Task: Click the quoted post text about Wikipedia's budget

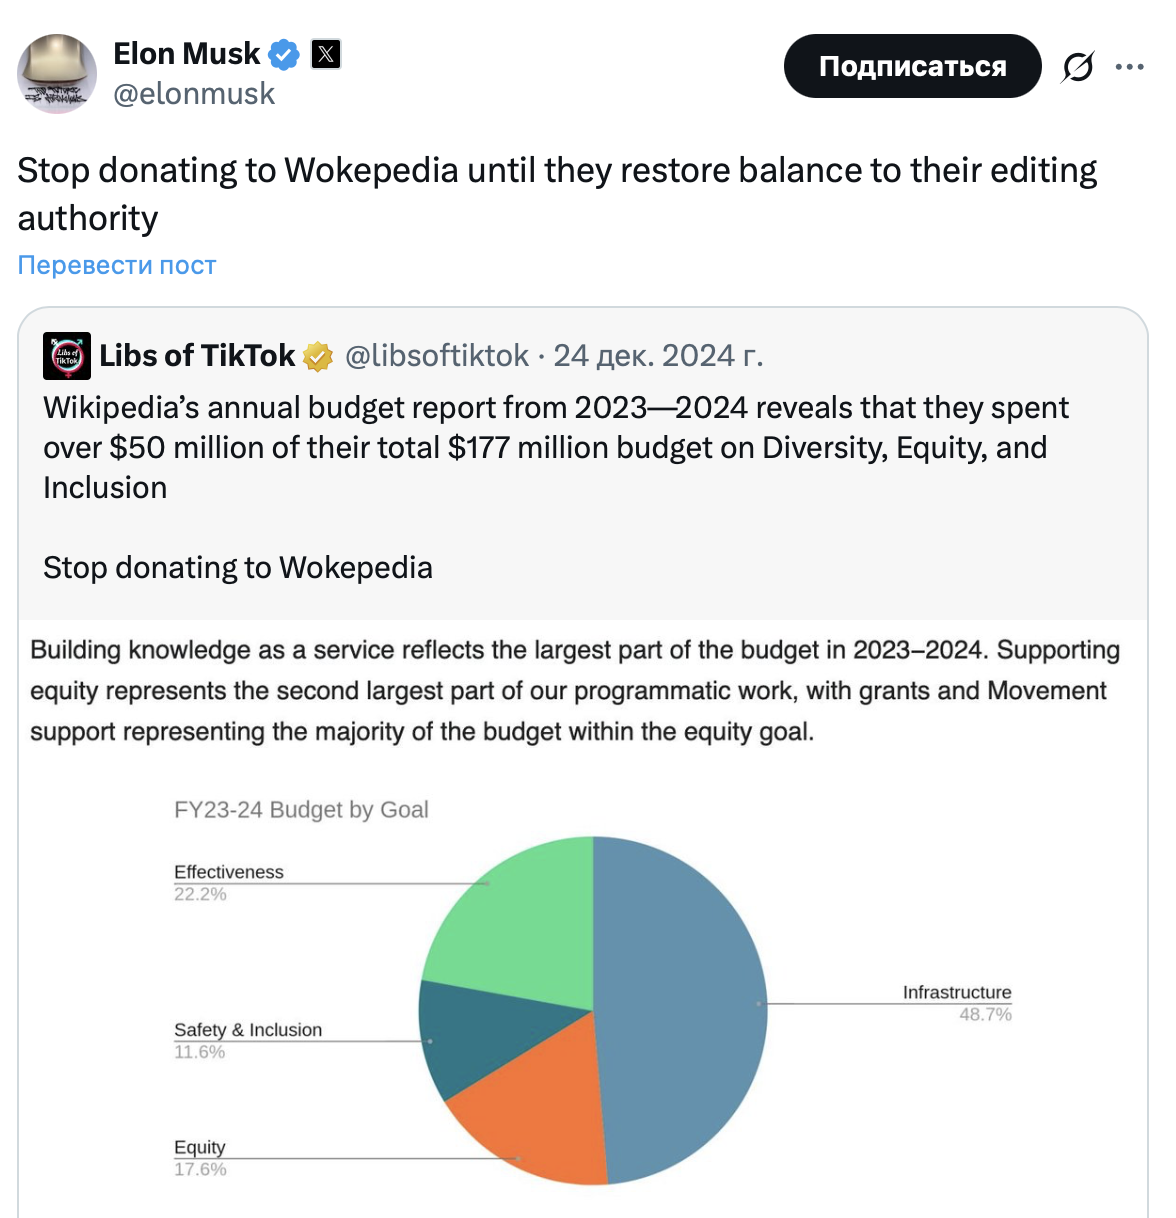Action: click(555, 447)
